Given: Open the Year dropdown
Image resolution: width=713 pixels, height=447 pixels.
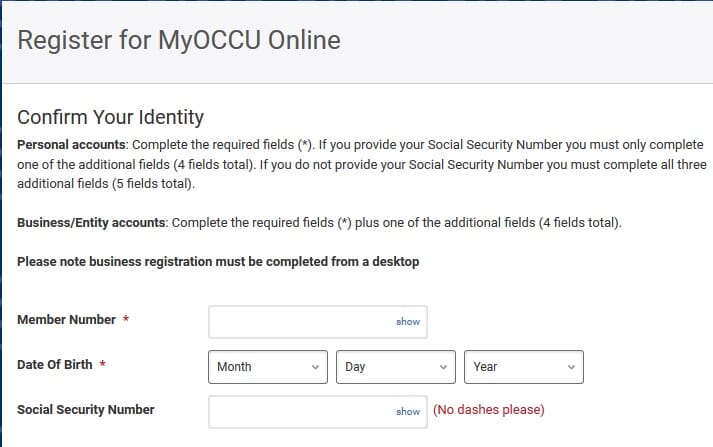Looking at the screenshot, I should [x=524, y=367].
